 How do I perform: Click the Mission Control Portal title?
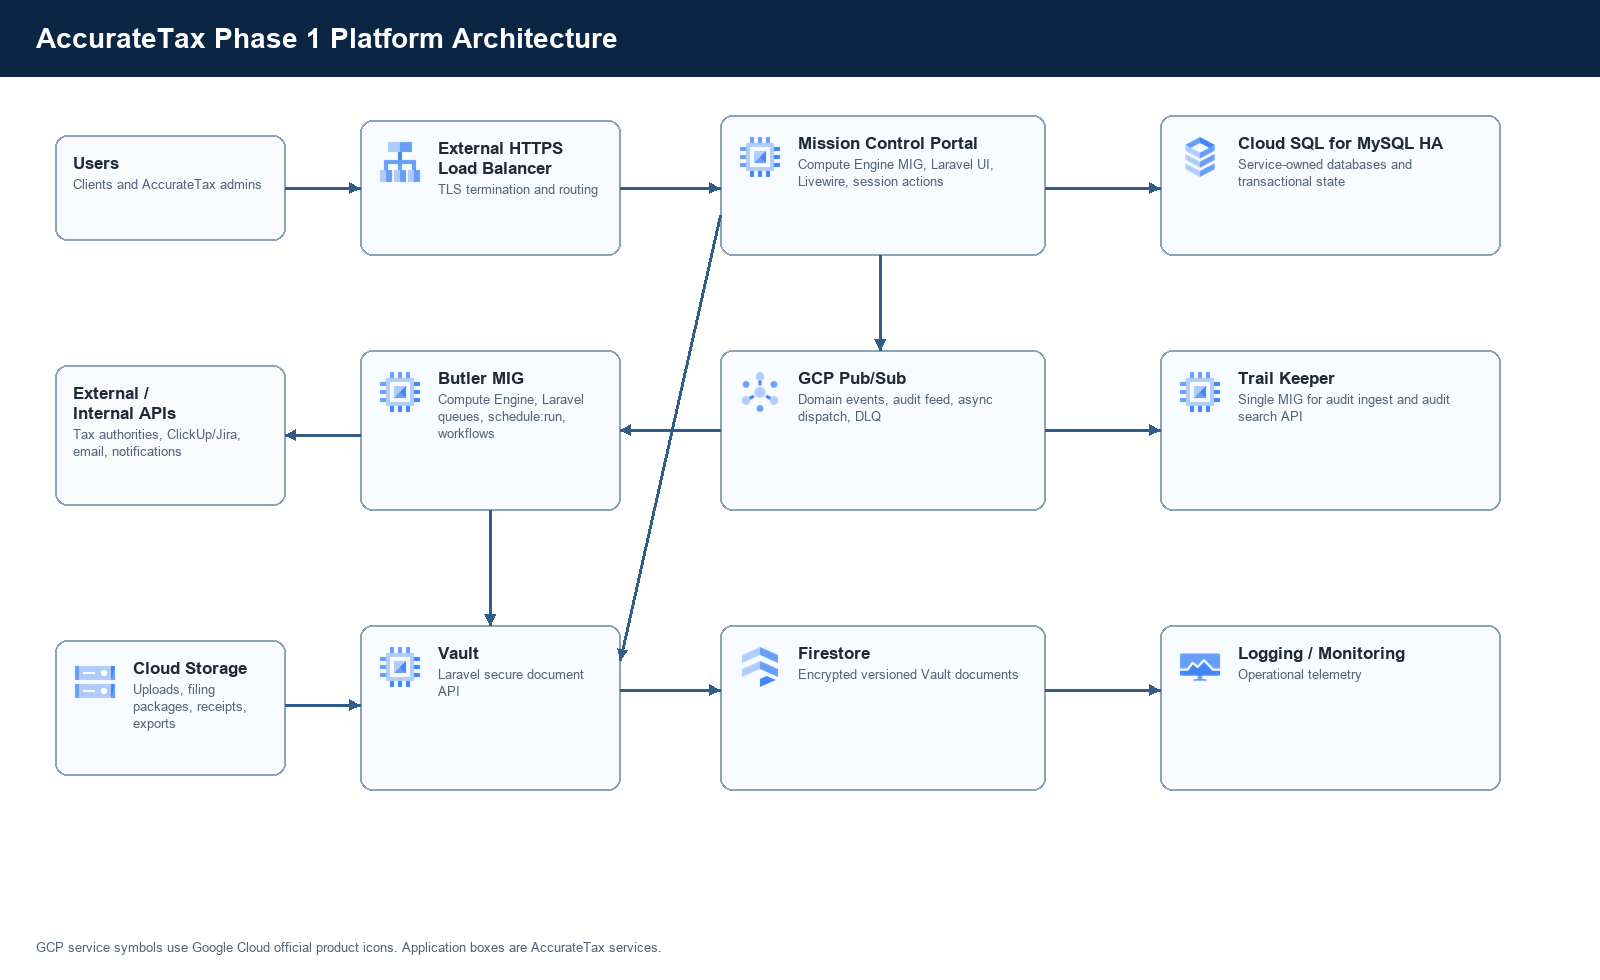(888, 143)
